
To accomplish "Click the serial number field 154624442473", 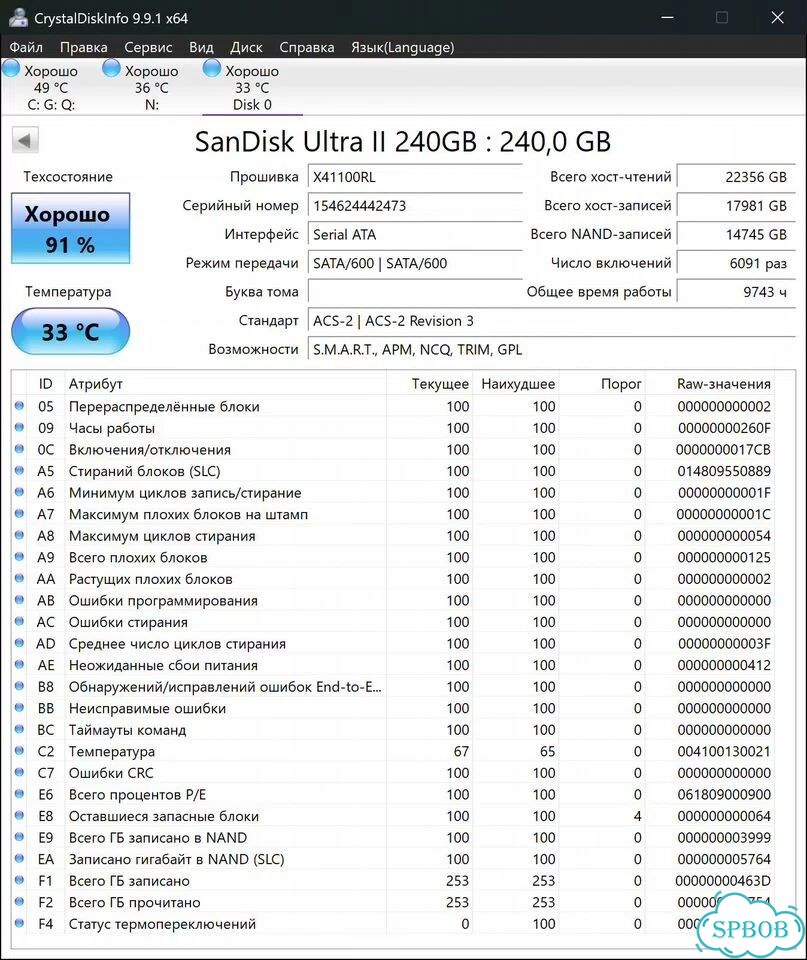I will [415, 206].
